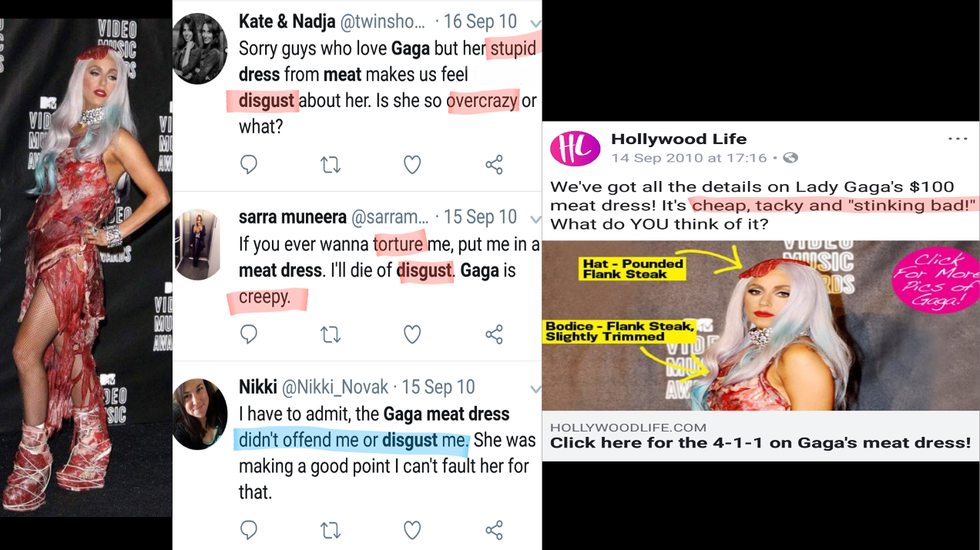
Task: Like sarra muneera's tweet
Action: pyautogui.click(x=411, y=334)
